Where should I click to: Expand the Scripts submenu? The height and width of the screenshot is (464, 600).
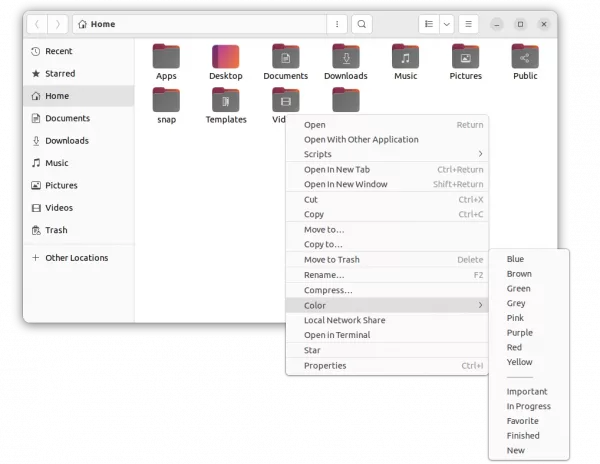[387, 154]
